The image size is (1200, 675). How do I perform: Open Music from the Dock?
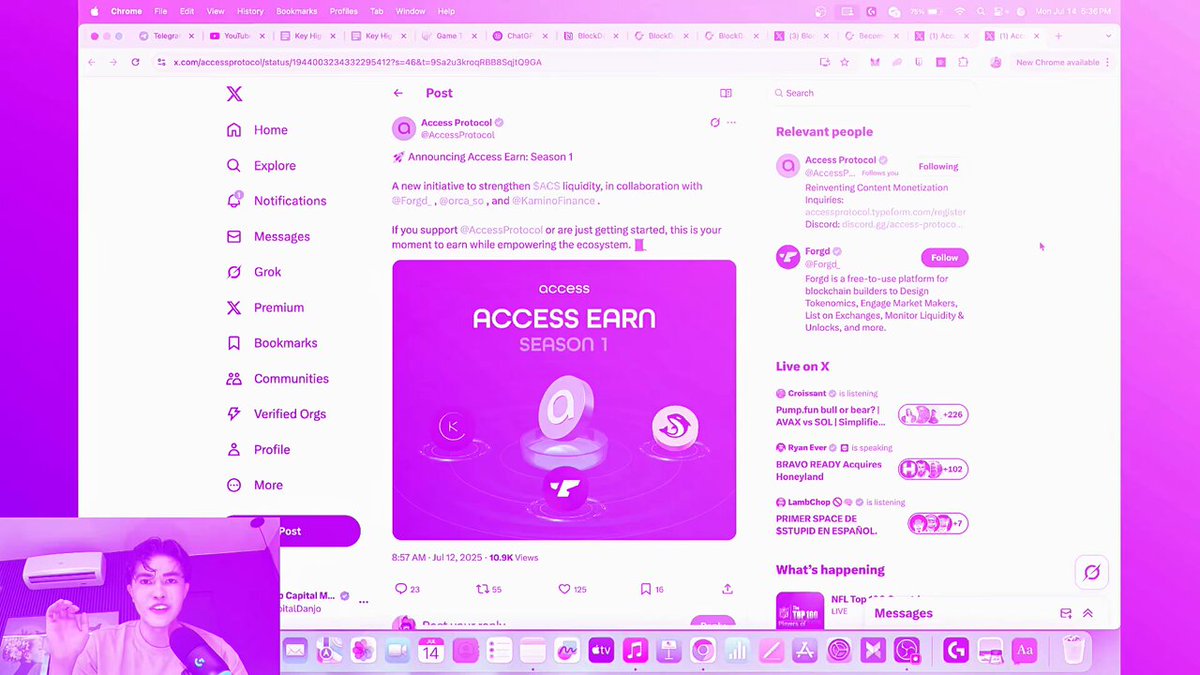point(635,651)
